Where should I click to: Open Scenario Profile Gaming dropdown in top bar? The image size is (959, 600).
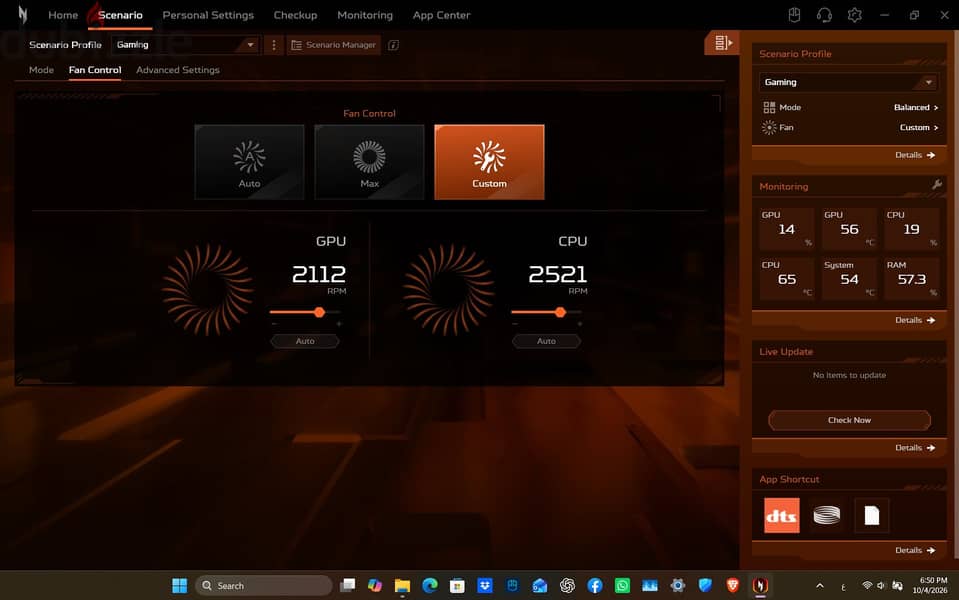pyautogui.click(x=185, y=45)
